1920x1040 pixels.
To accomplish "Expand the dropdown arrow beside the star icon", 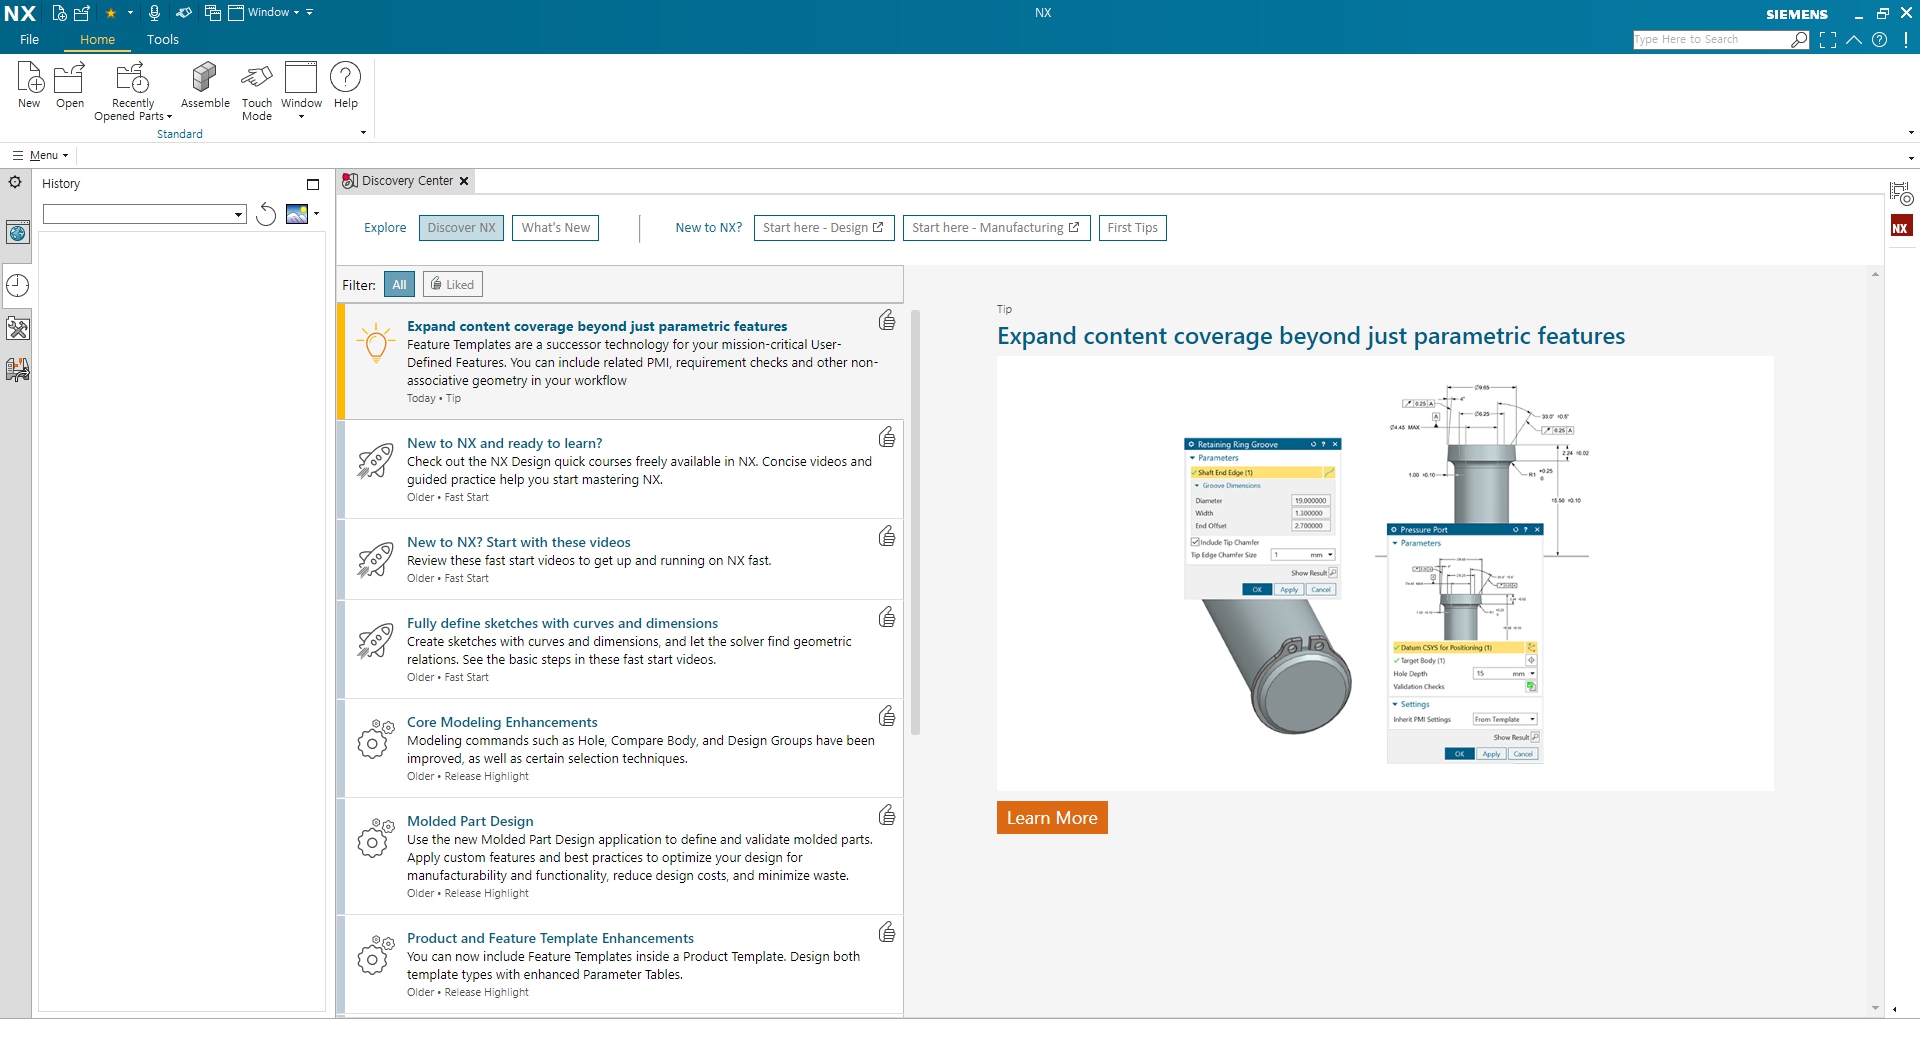I will tap(130, 13).
